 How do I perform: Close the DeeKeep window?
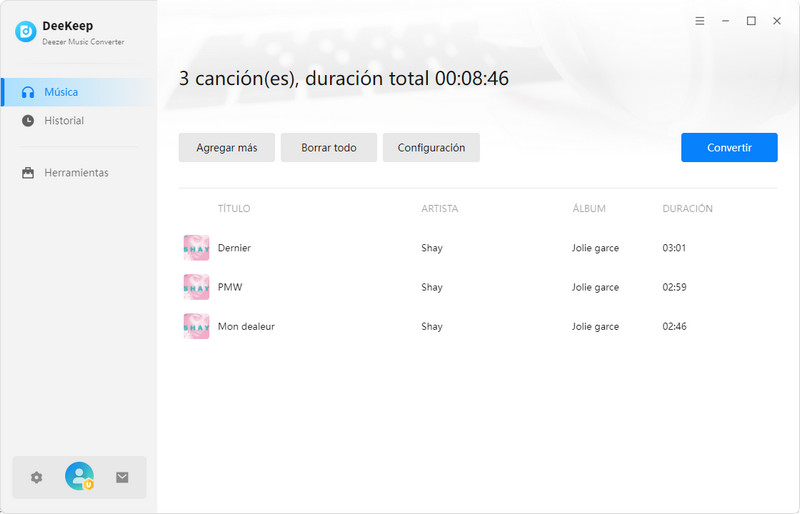click(777, 21)
